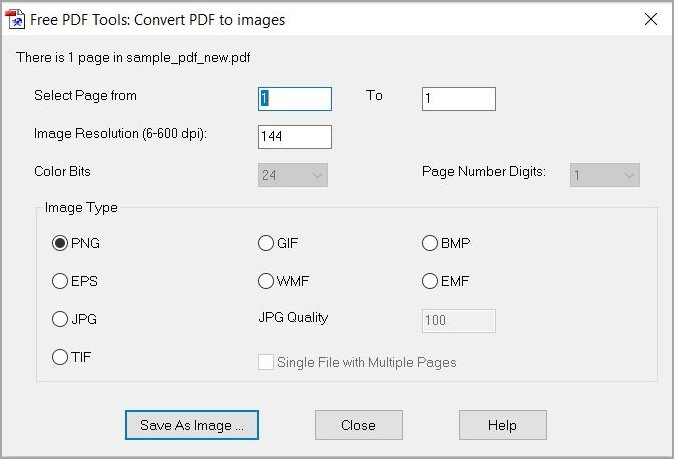Close the dialog with the X button
The image size is (674, 459).
coord(651,18)
